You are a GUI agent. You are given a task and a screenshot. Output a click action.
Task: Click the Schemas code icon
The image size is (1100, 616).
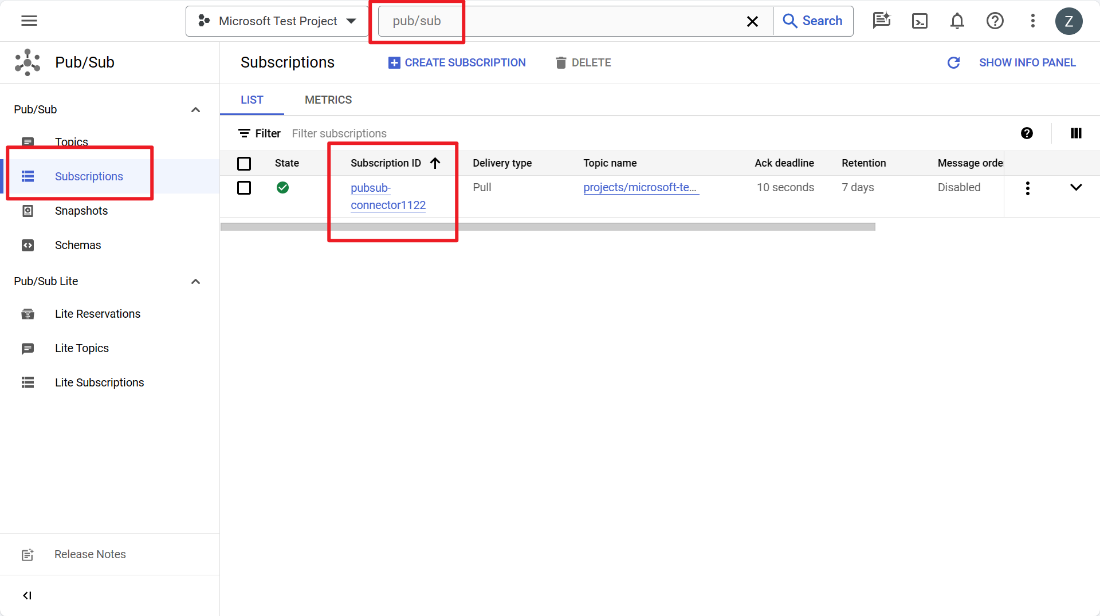point(28,245)
